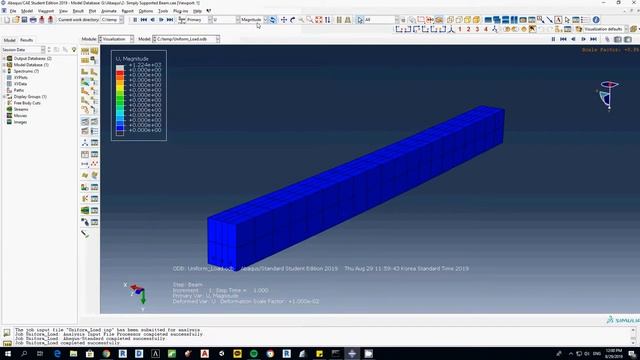
Task: Click the New model database icon
Action: (x=7, y=20)
